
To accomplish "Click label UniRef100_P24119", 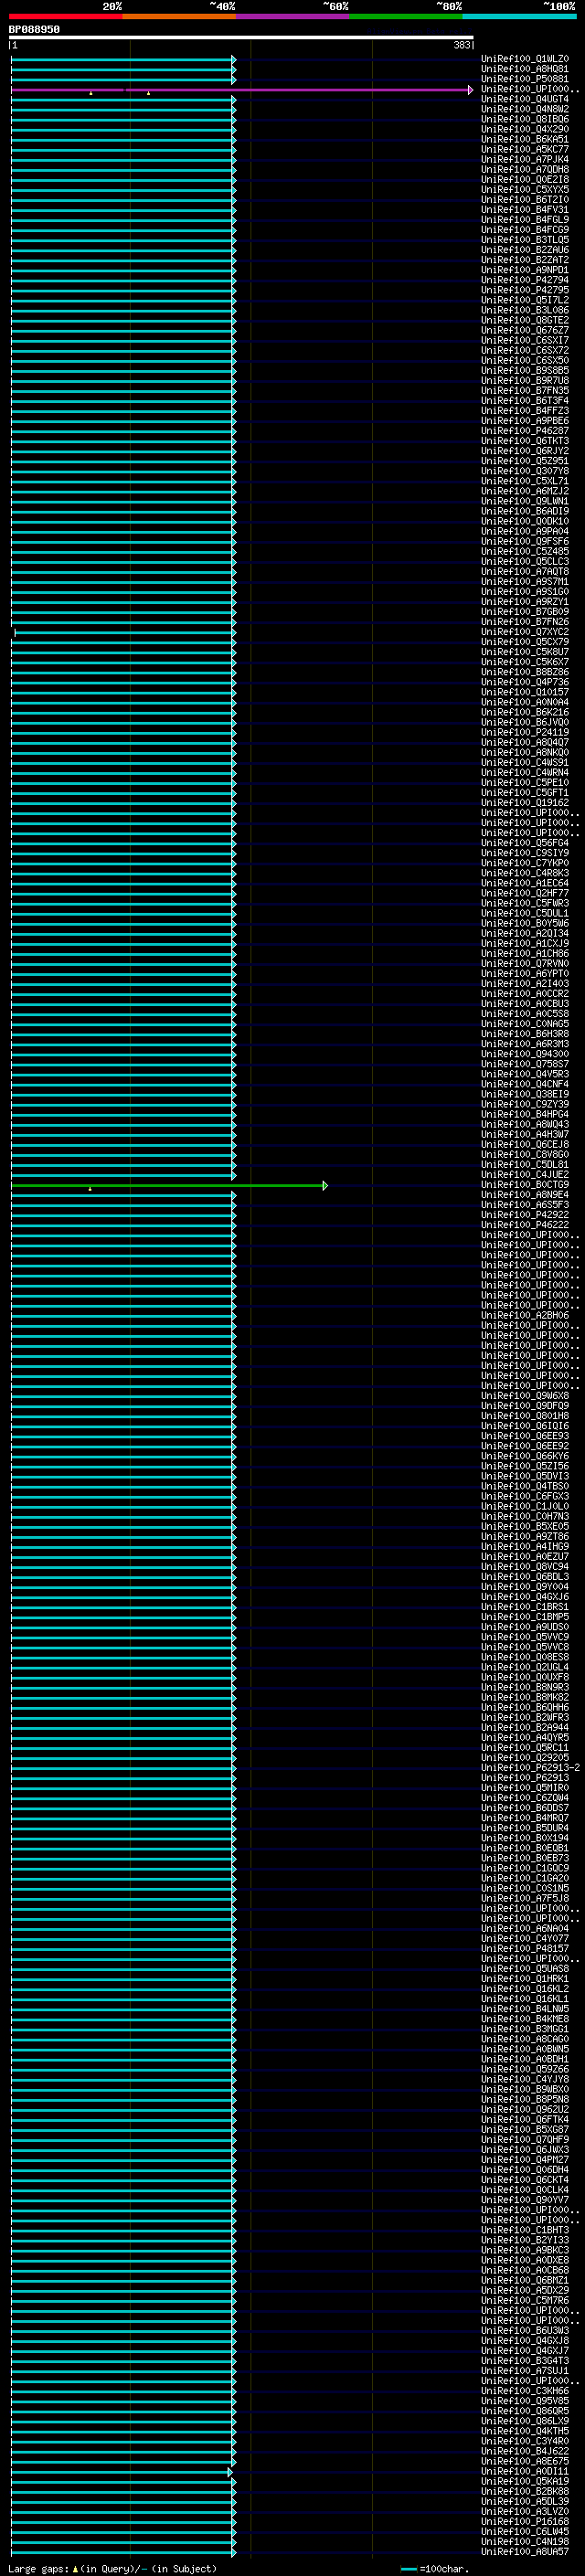I will [x=525, y=732].
